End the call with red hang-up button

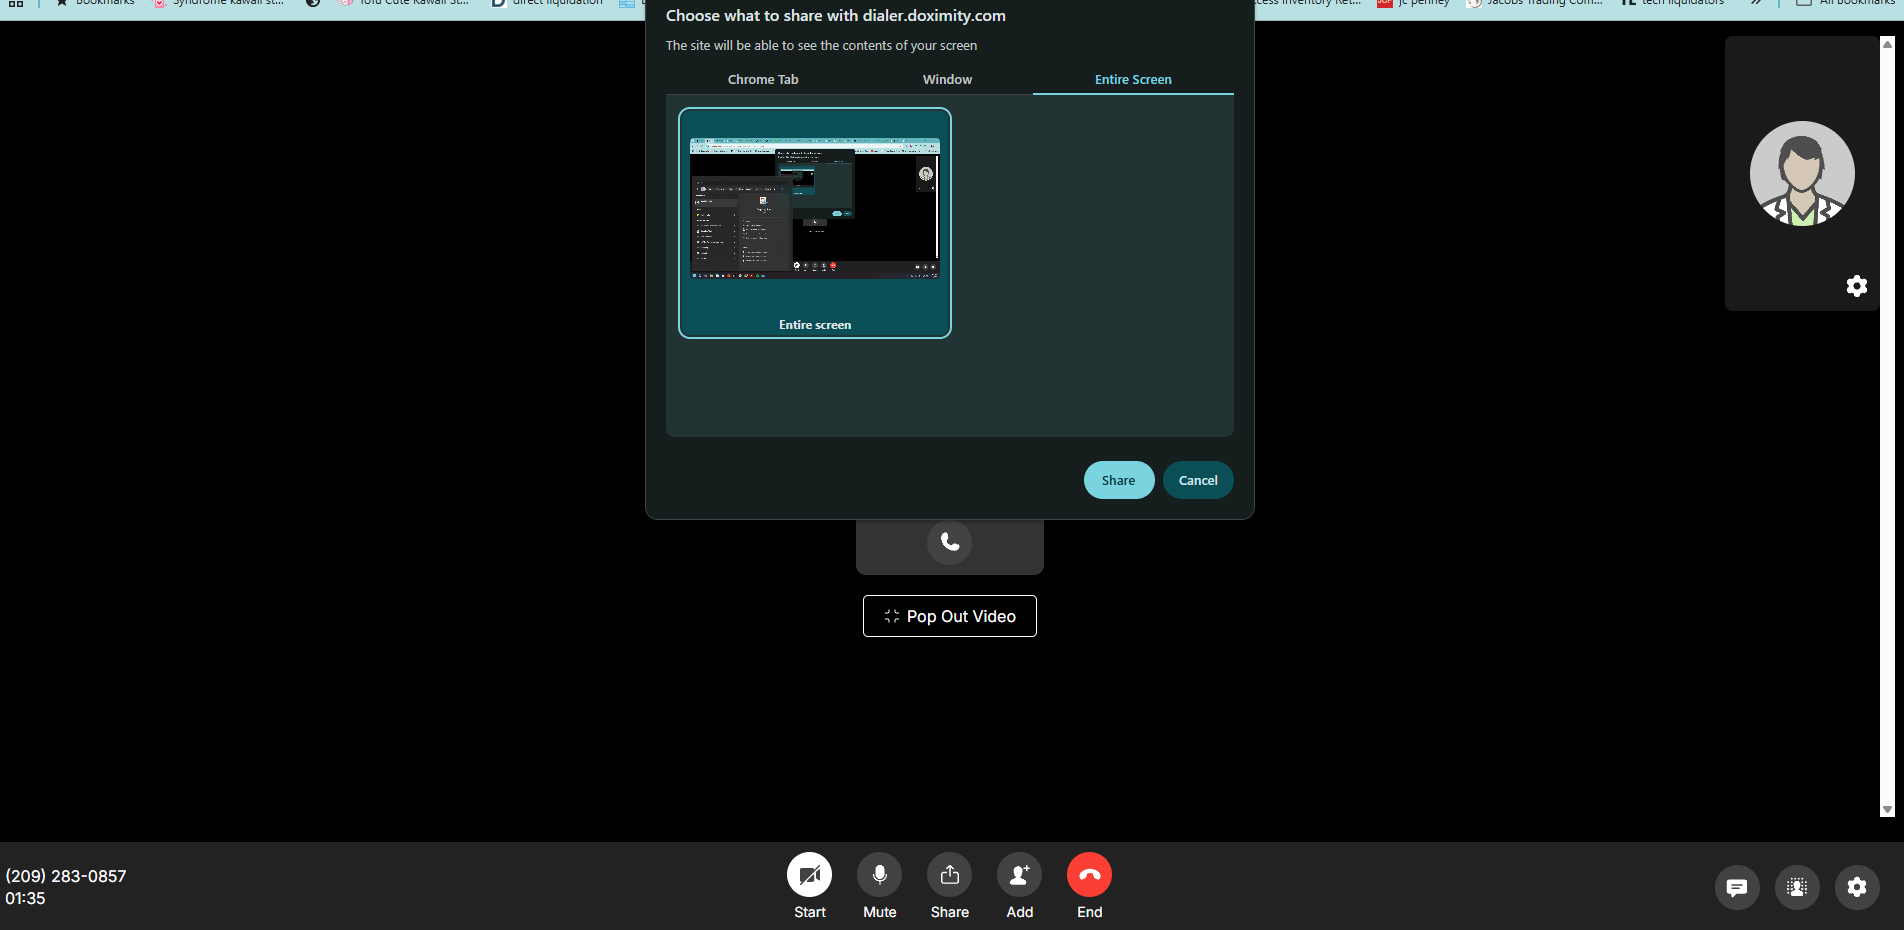tap(1089, 875)
